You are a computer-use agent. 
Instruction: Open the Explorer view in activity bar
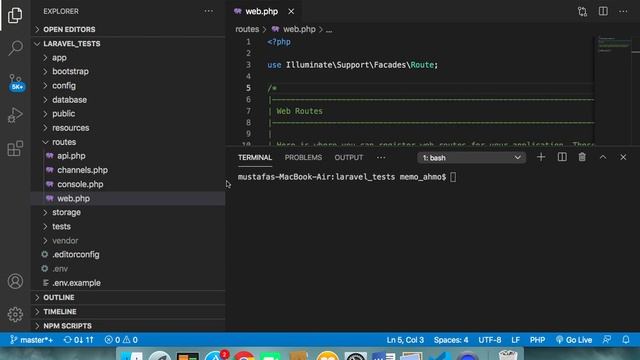15,15
